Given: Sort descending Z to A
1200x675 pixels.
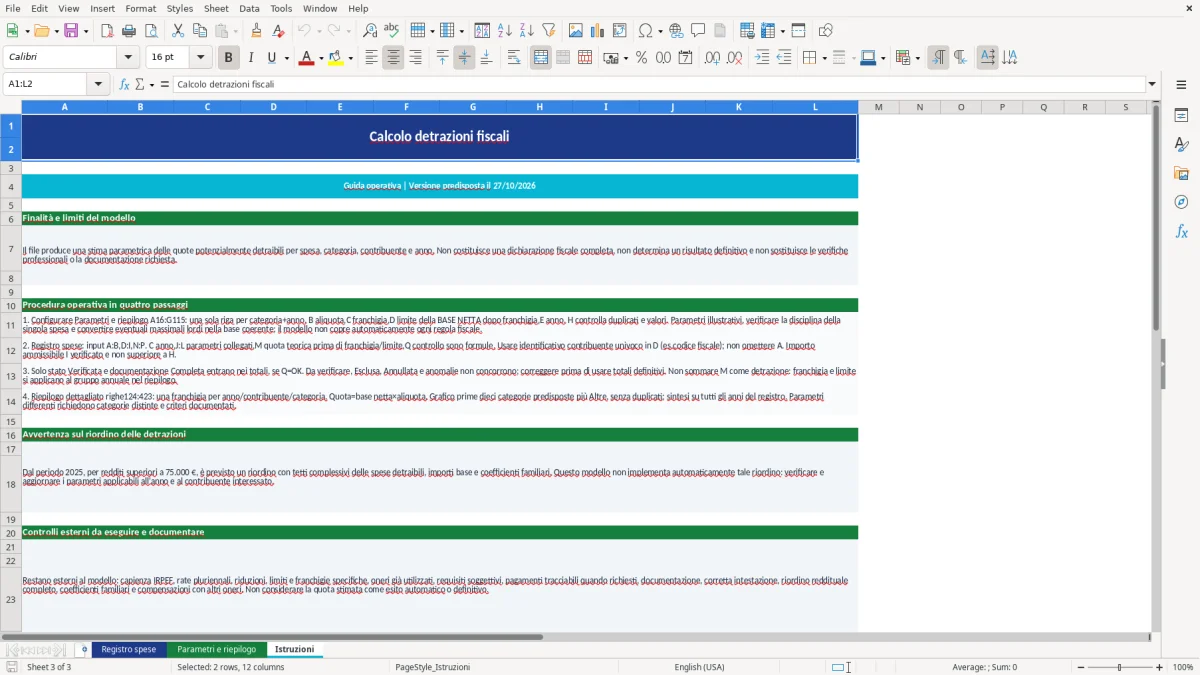Looking at the screenshot, I should click(x=527, y=31).
